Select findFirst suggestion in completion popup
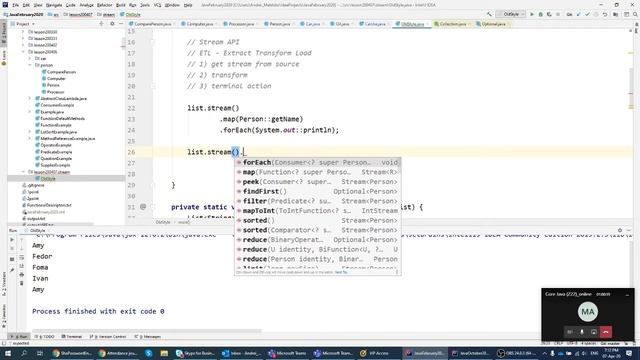The image size is (640, 360). click(x=318, y=191)
